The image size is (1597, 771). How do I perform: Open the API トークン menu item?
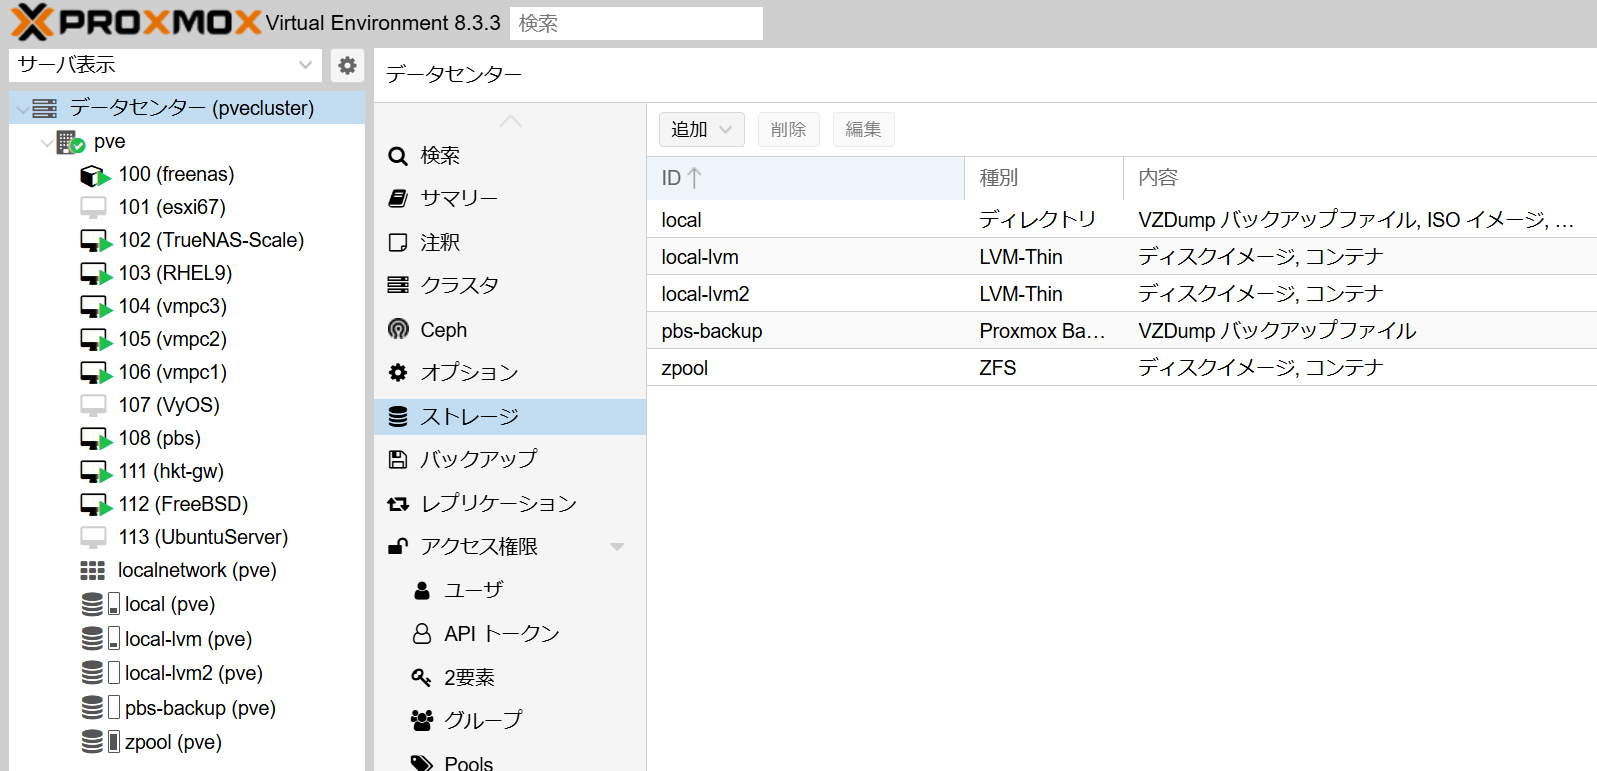[510, 634]
